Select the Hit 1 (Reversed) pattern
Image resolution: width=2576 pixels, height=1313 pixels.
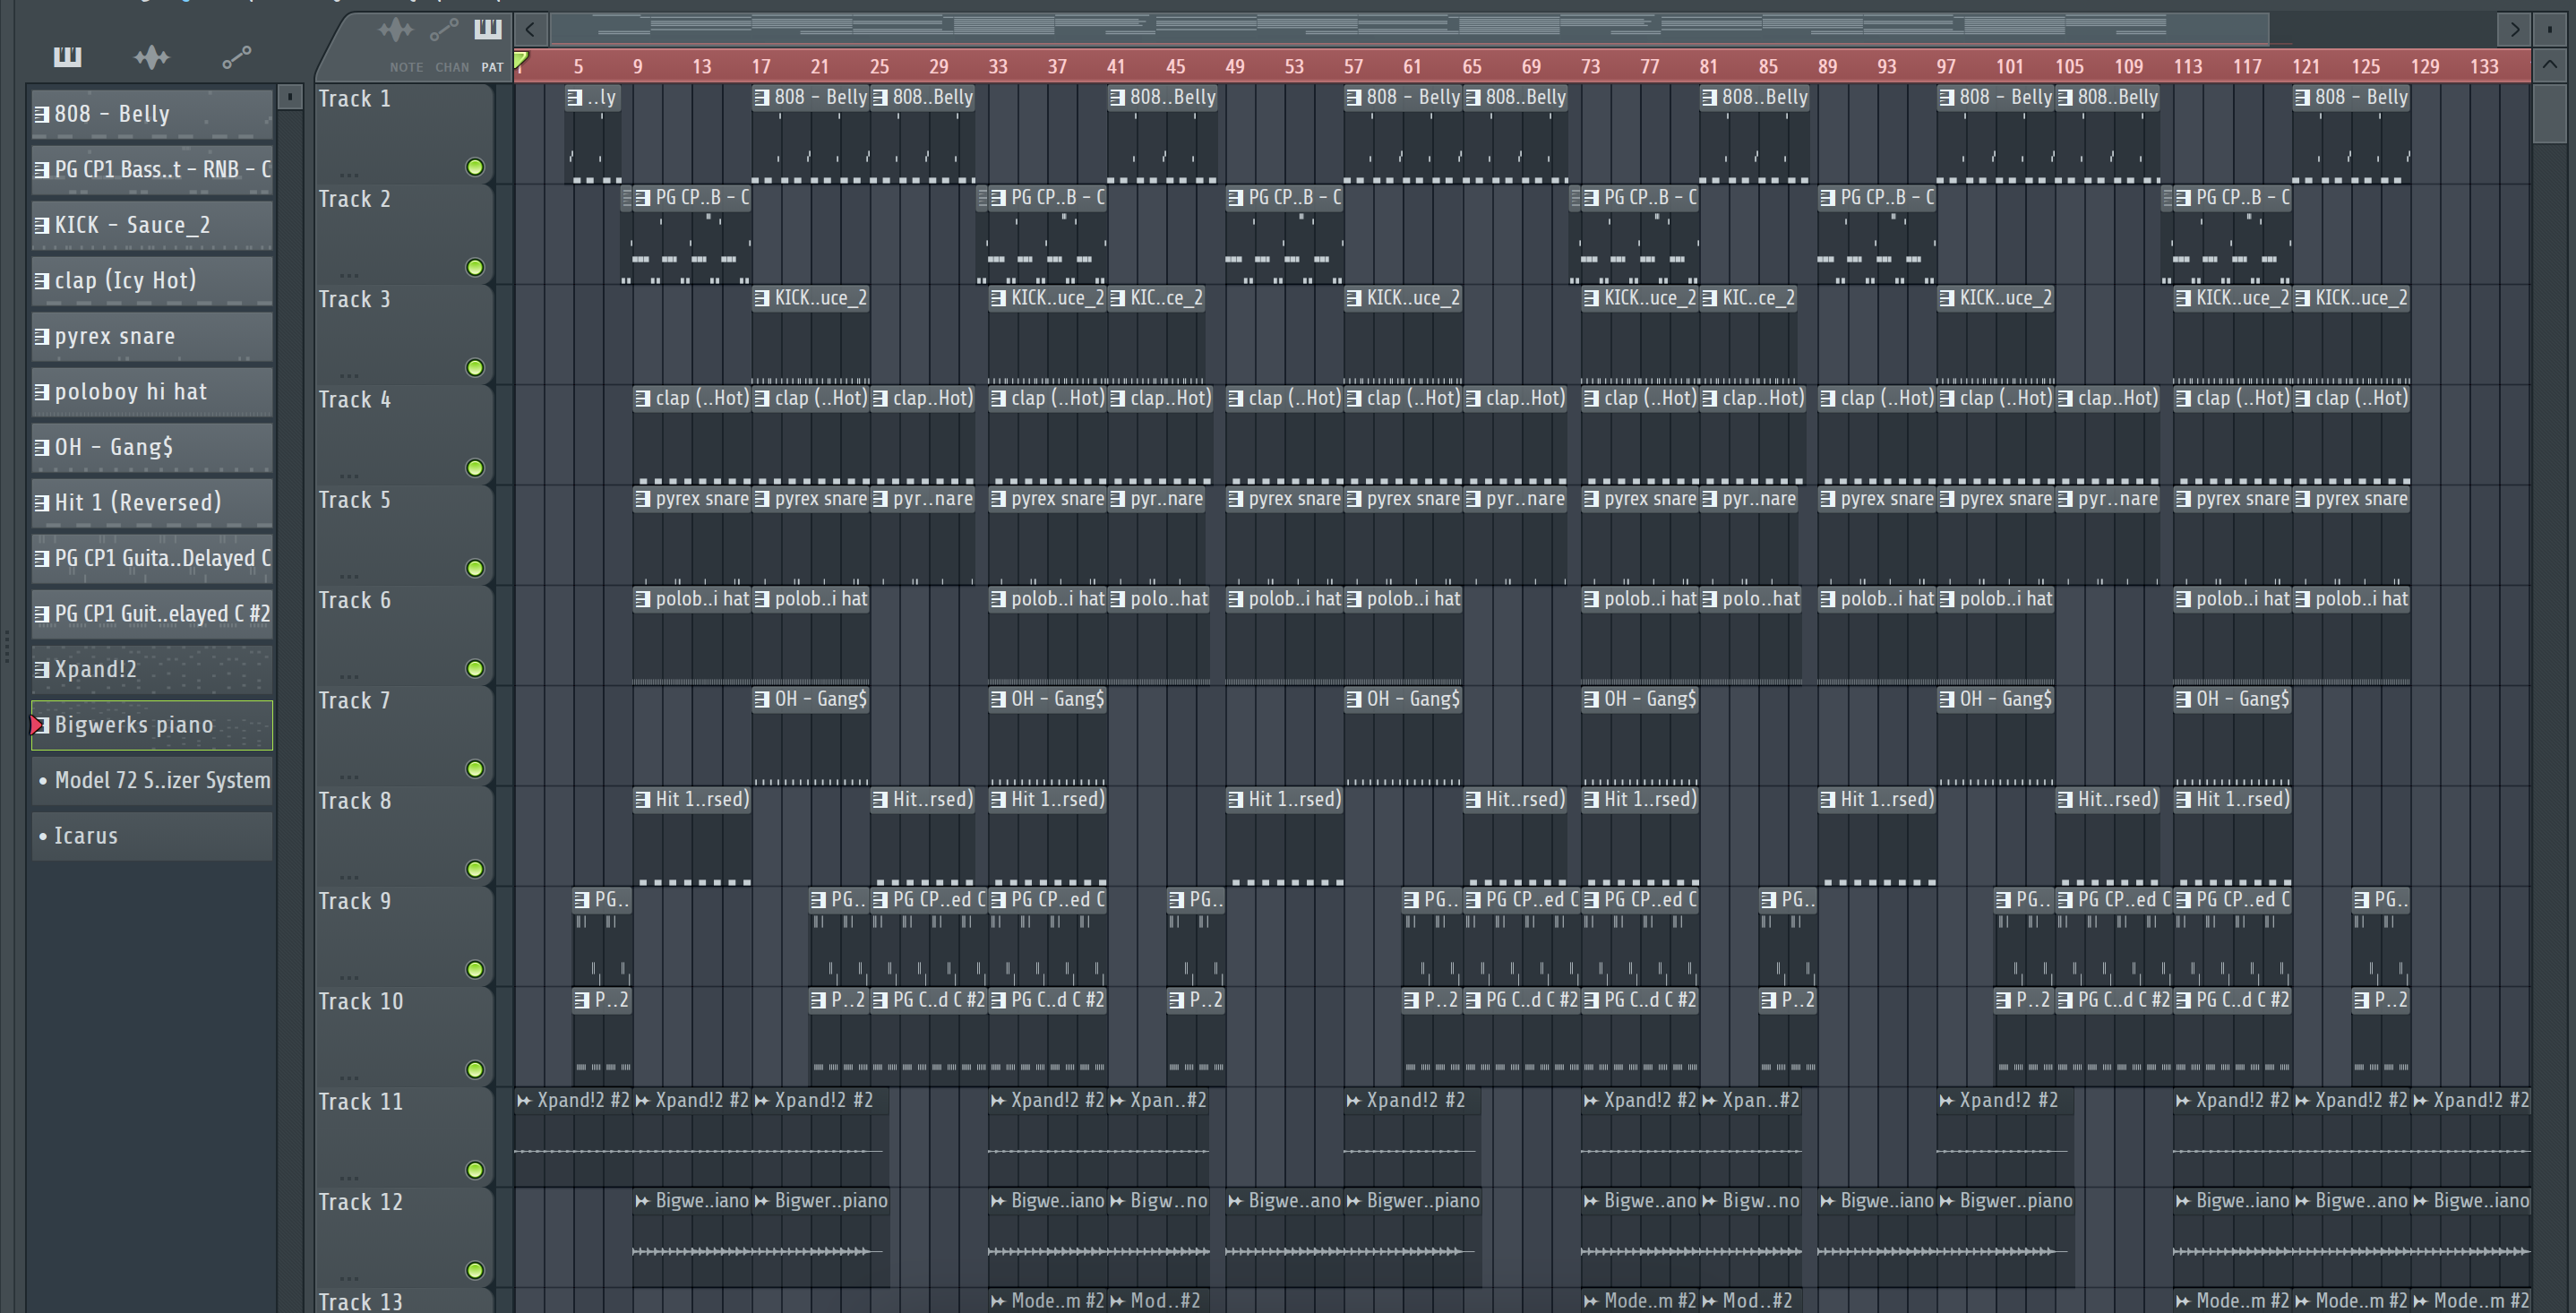point(152,502)
